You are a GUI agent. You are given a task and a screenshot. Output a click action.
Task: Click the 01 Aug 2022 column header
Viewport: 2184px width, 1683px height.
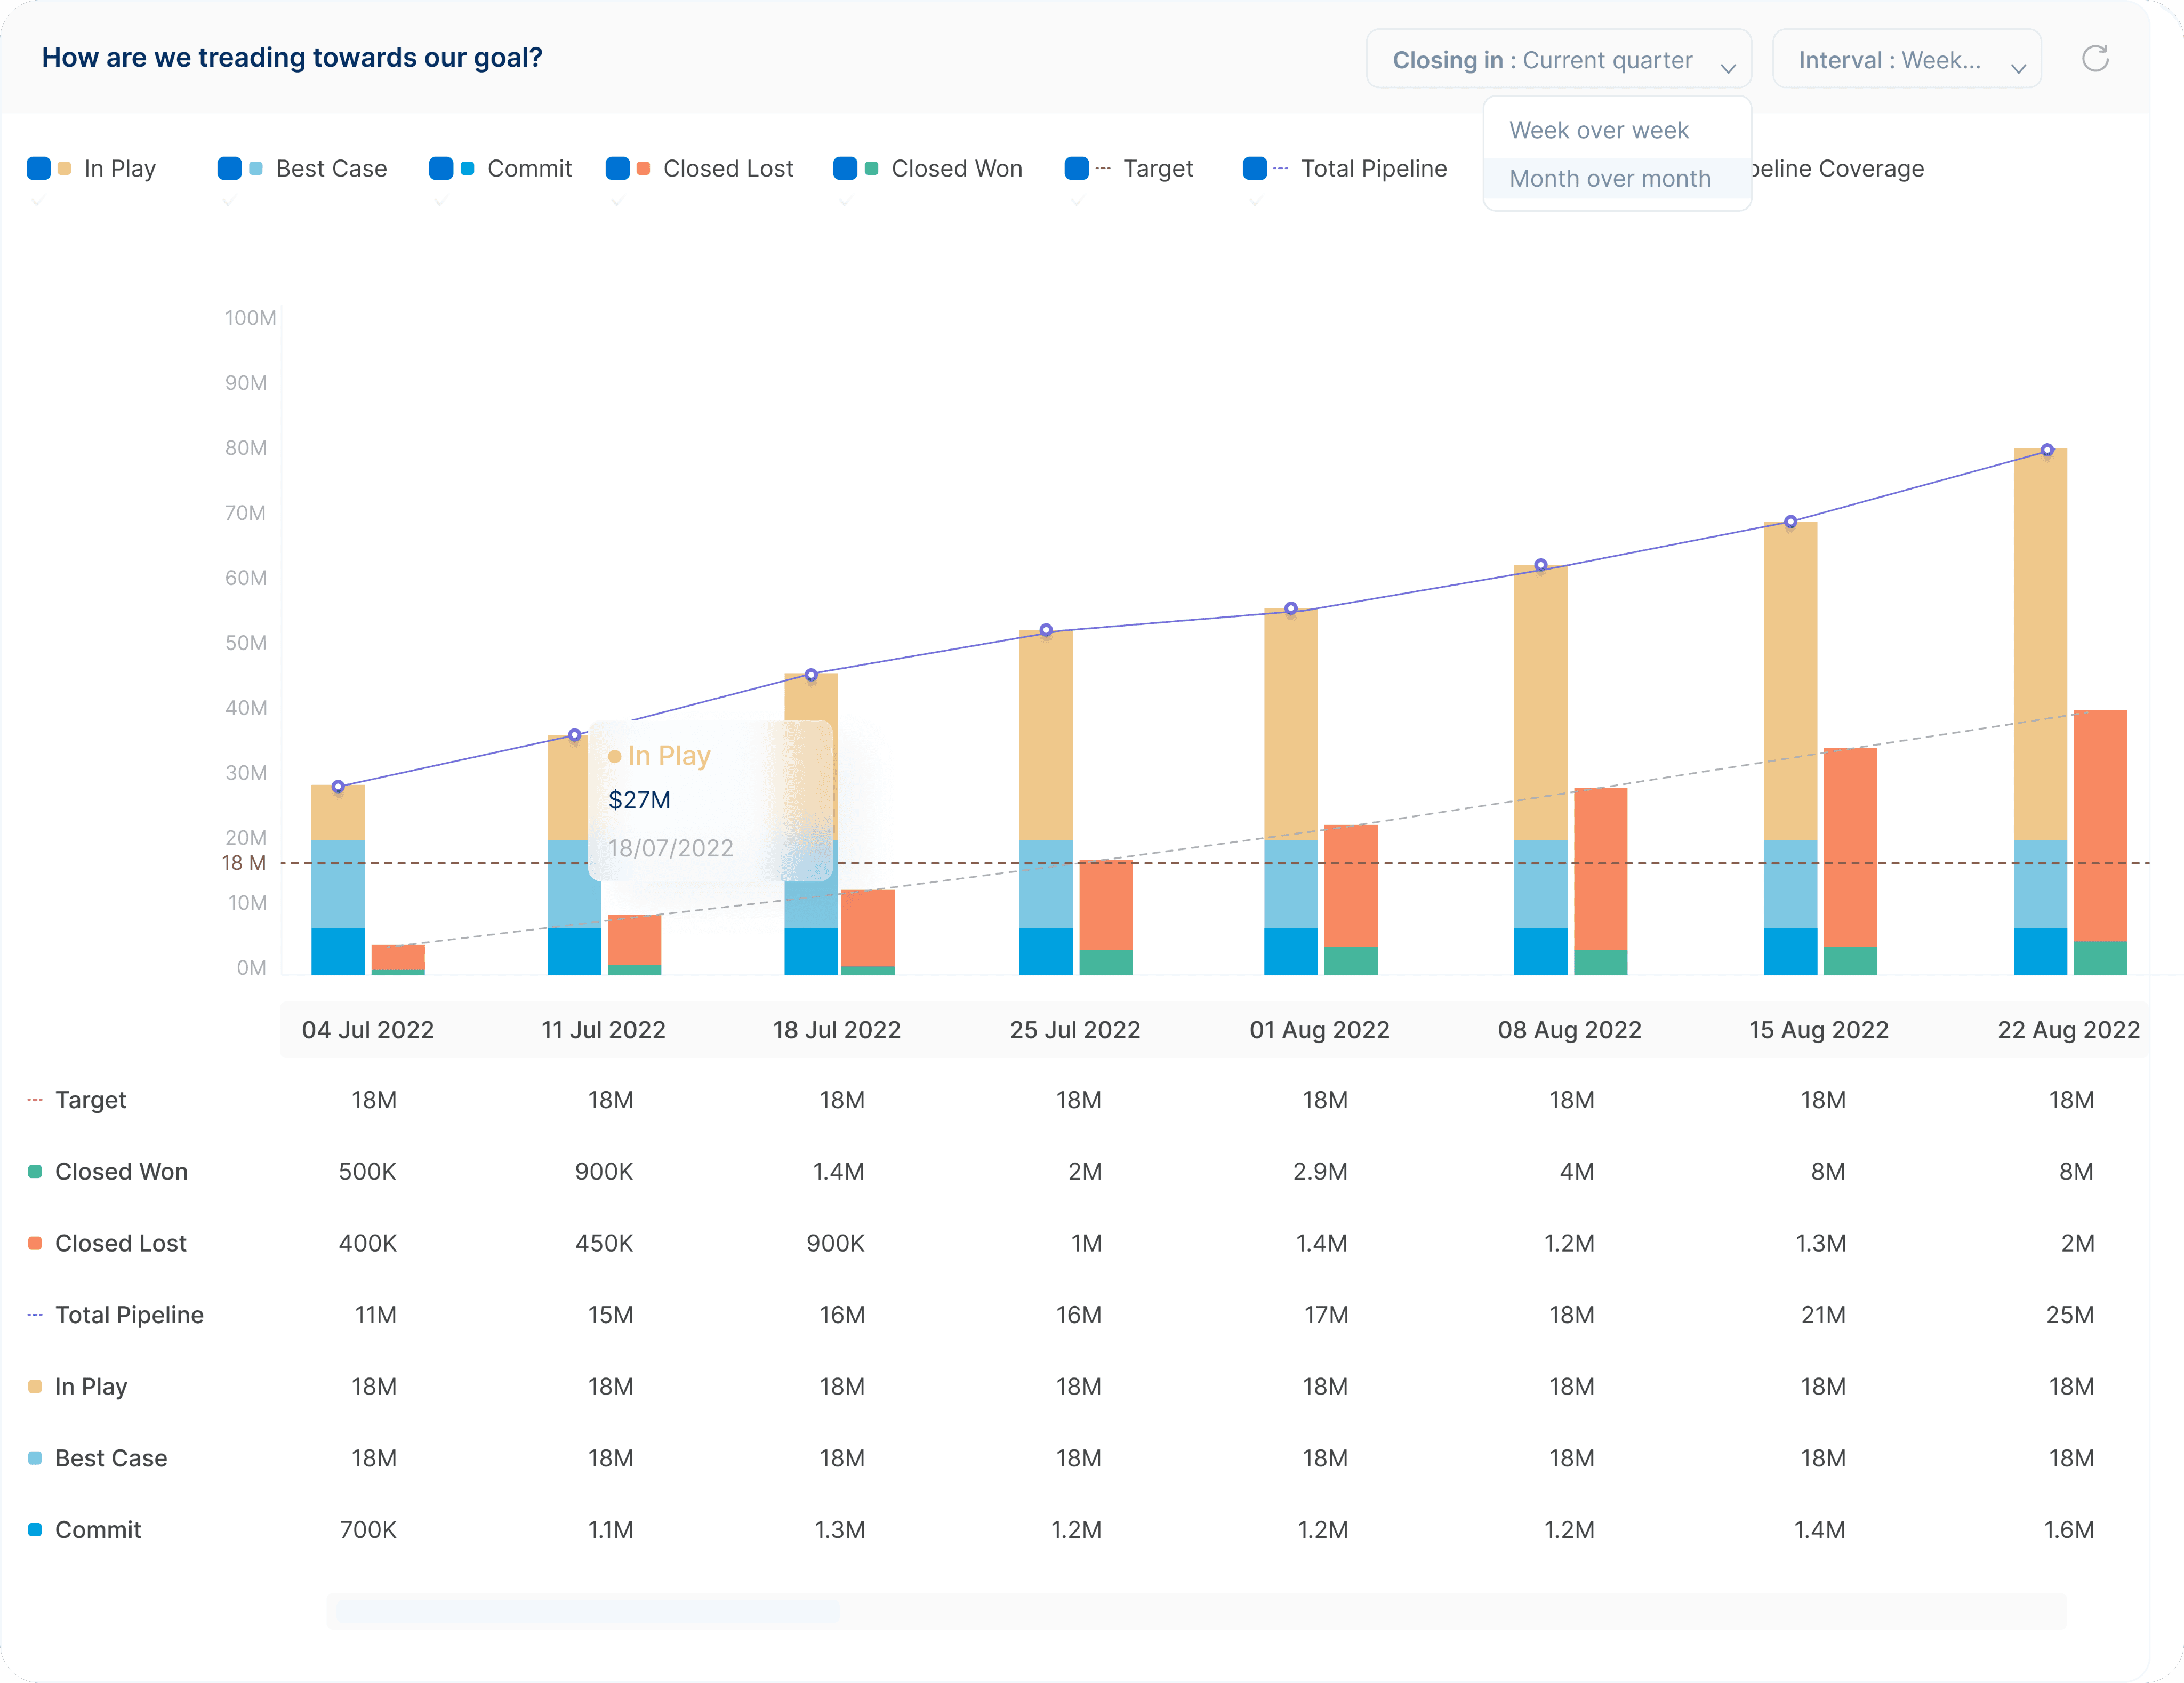coord(1319,1030)
